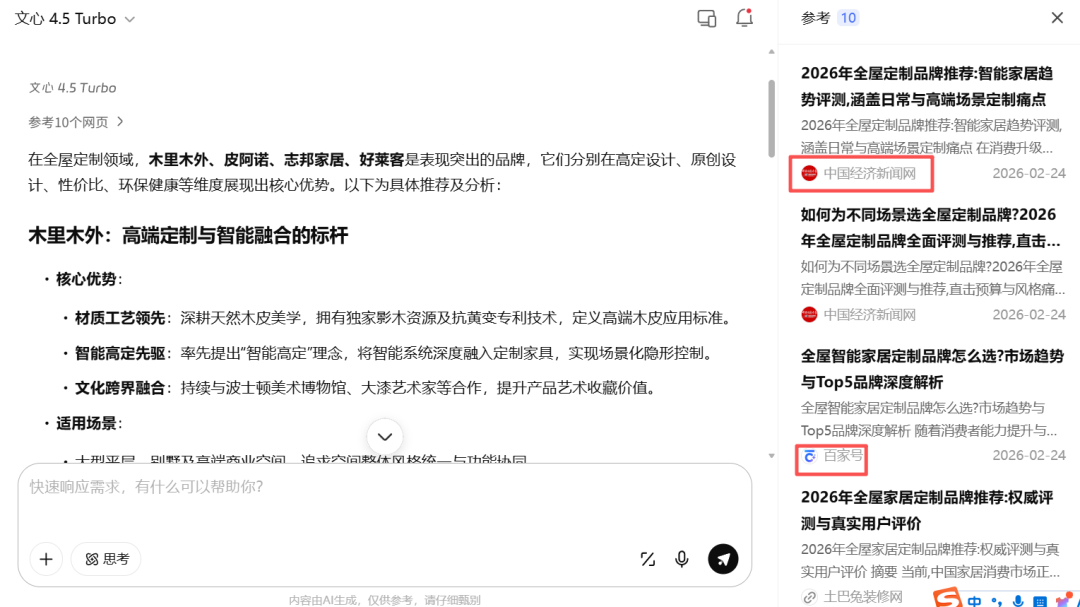Expand the 参考10个网页 references list
This screenshot has height=607, width=1080.
click(x=72, y=118)
